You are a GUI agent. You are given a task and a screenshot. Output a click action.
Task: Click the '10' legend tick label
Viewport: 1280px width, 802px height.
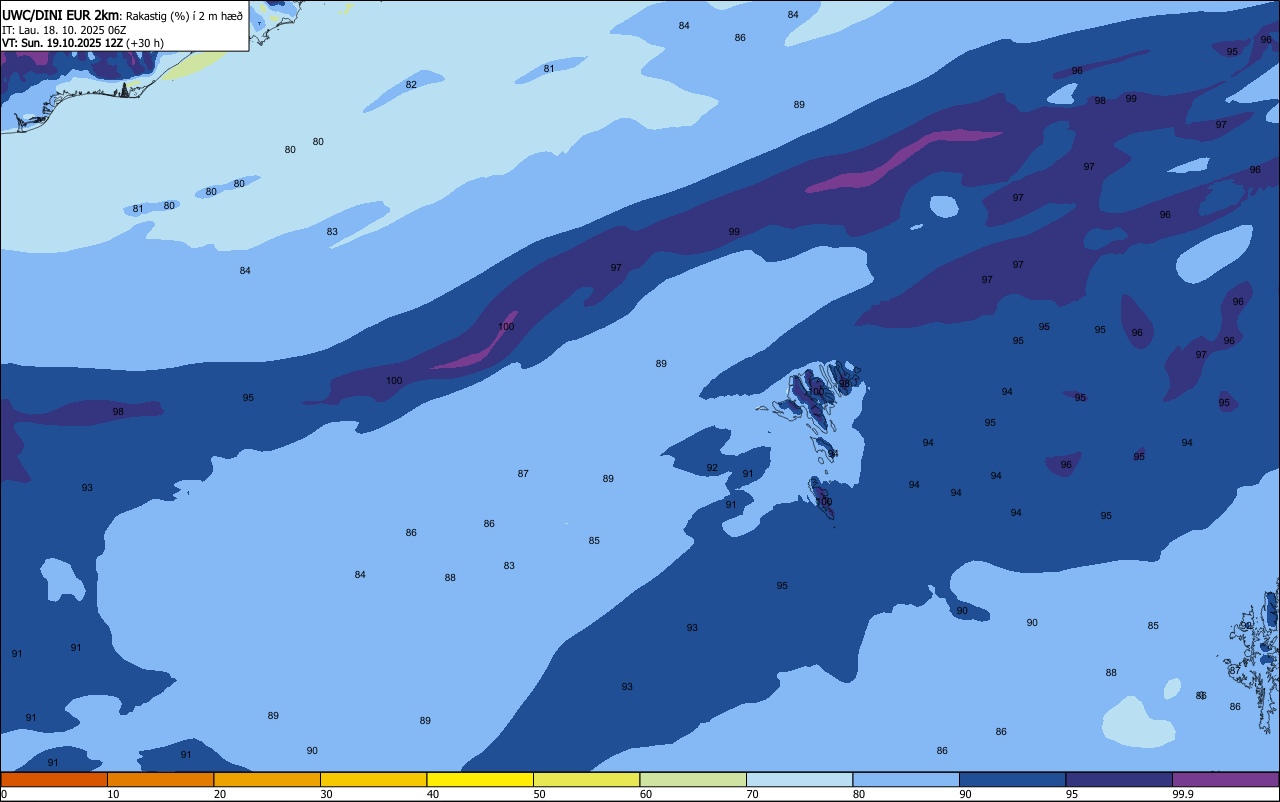[x=113, y=794]
